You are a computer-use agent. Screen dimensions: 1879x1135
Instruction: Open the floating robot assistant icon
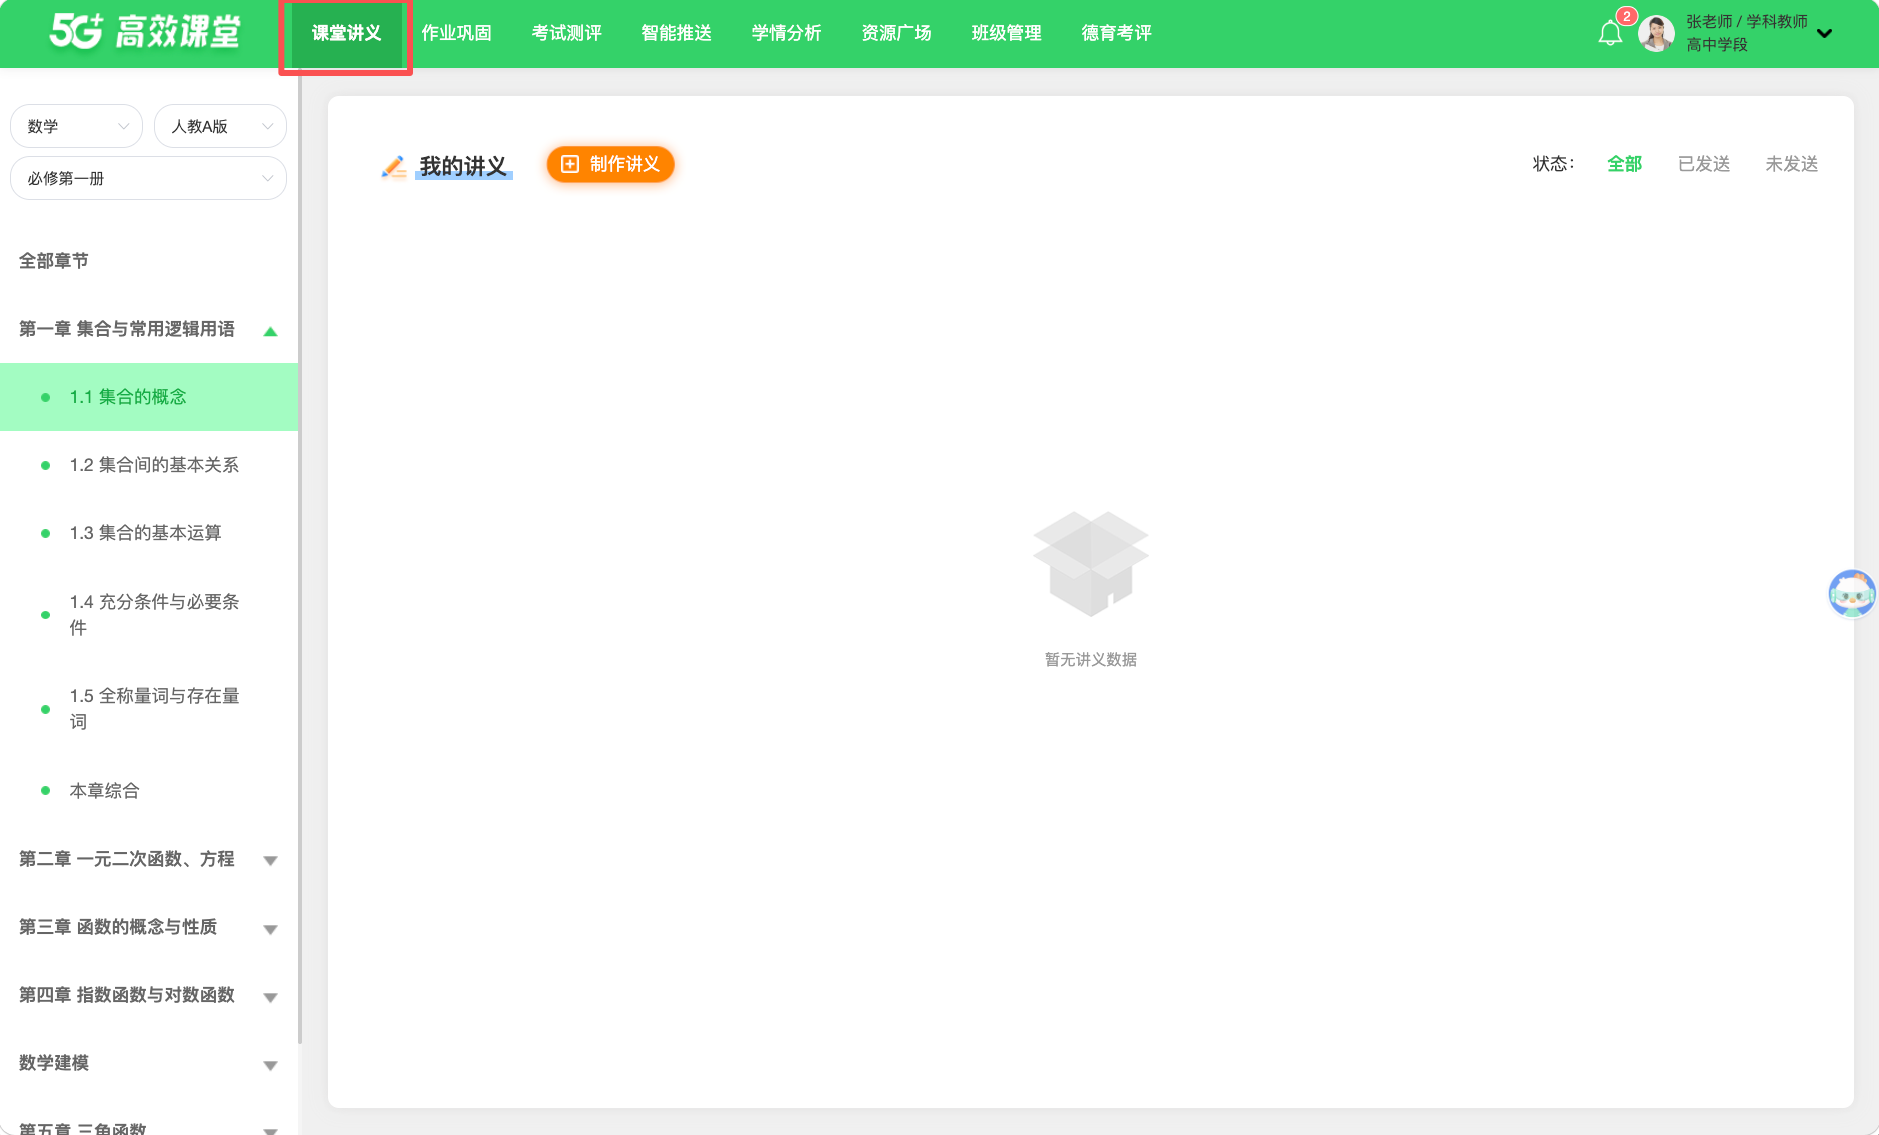point(1851,594)
